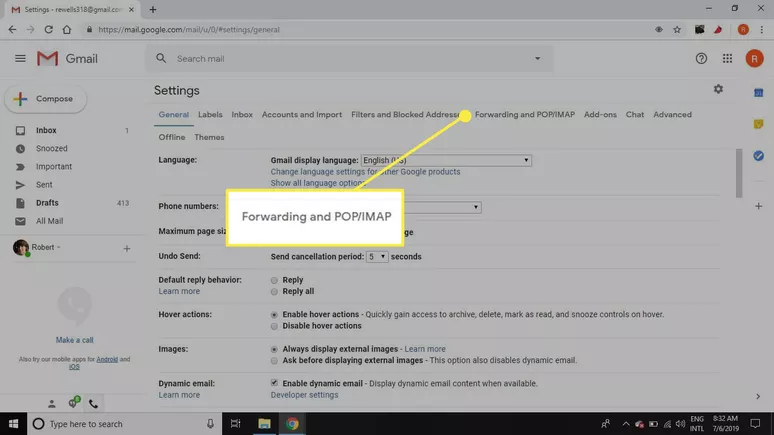774x435 pixels.
Task: Select the Reply all radio button
Action: pyautogui.click(x=274, y=292)
